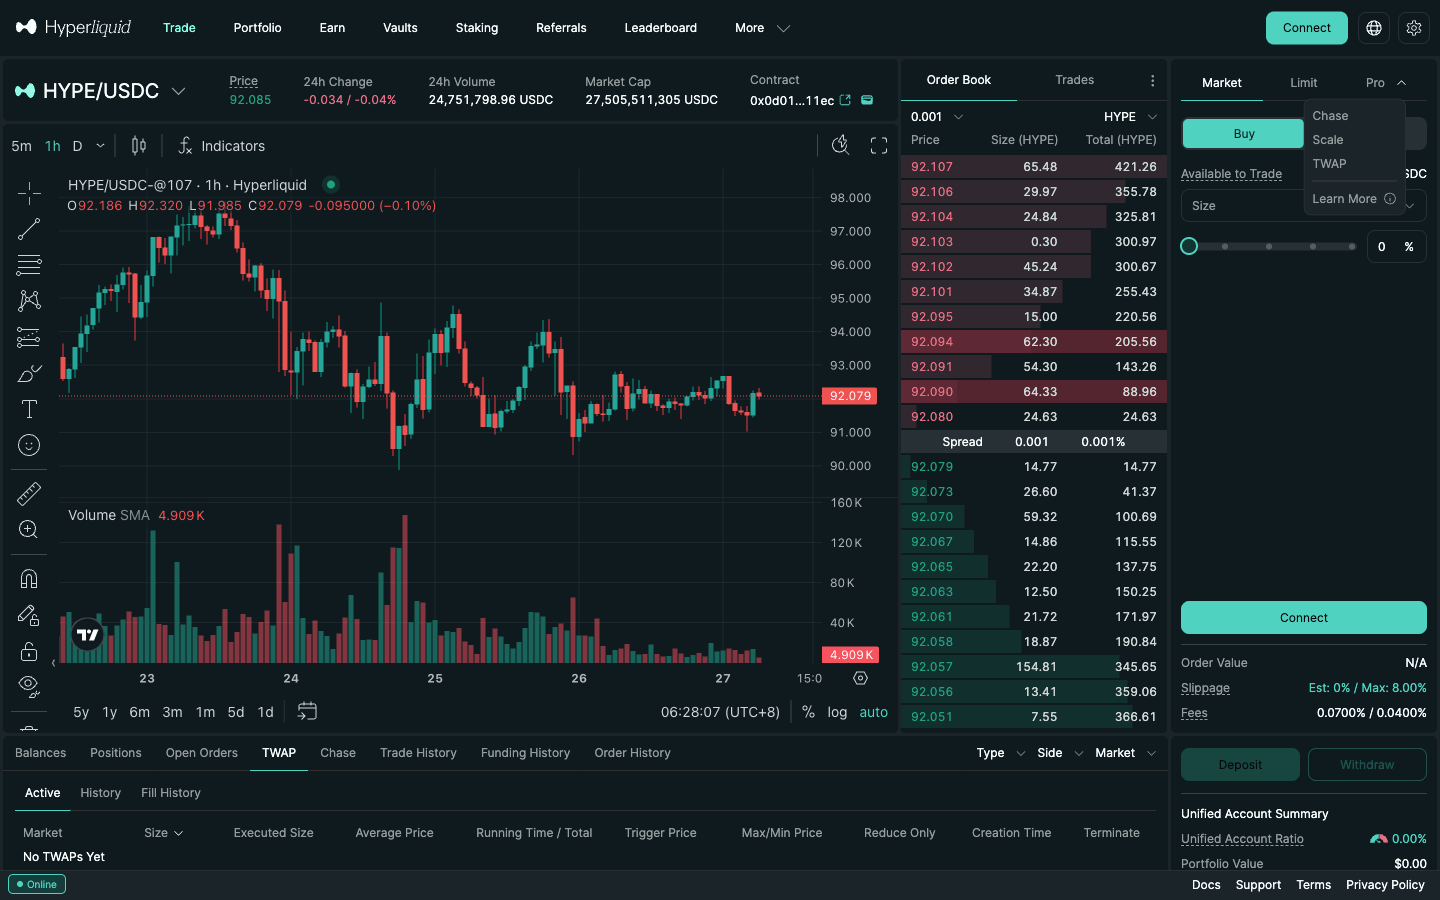Toggle magnet mode for drawings
The width and height of the screenshot is (1440, 900).
pyautogui.click(x=29, y=579)
